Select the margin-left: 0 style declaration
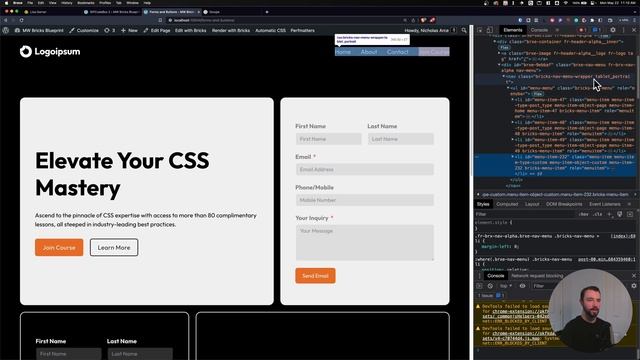This screenshot has height=360, width=640. (500, 247)
